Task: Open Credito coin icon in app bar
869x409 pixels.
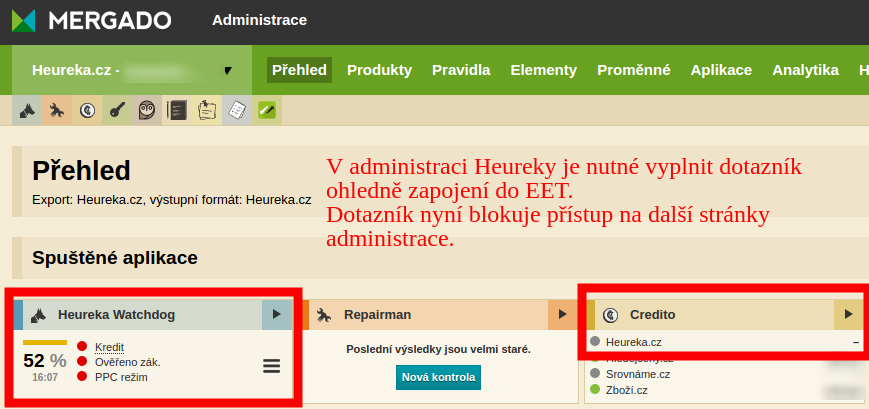Action: (86, 110)
